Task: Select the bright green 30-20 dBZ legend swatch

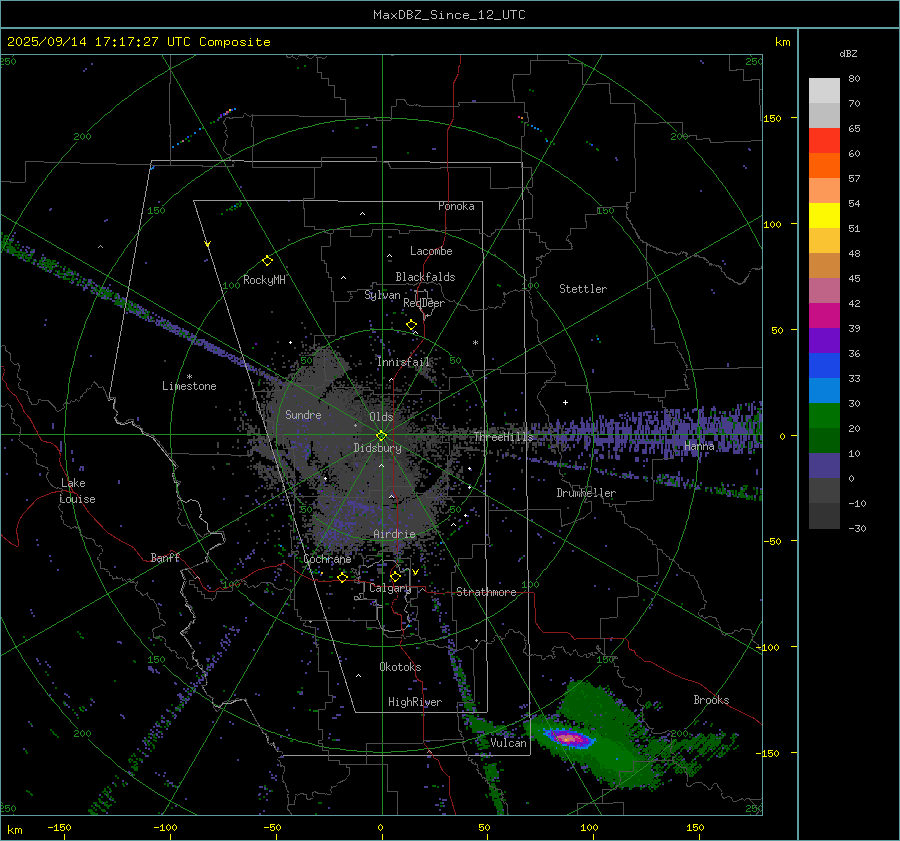Action: click(x=824, y=416)
